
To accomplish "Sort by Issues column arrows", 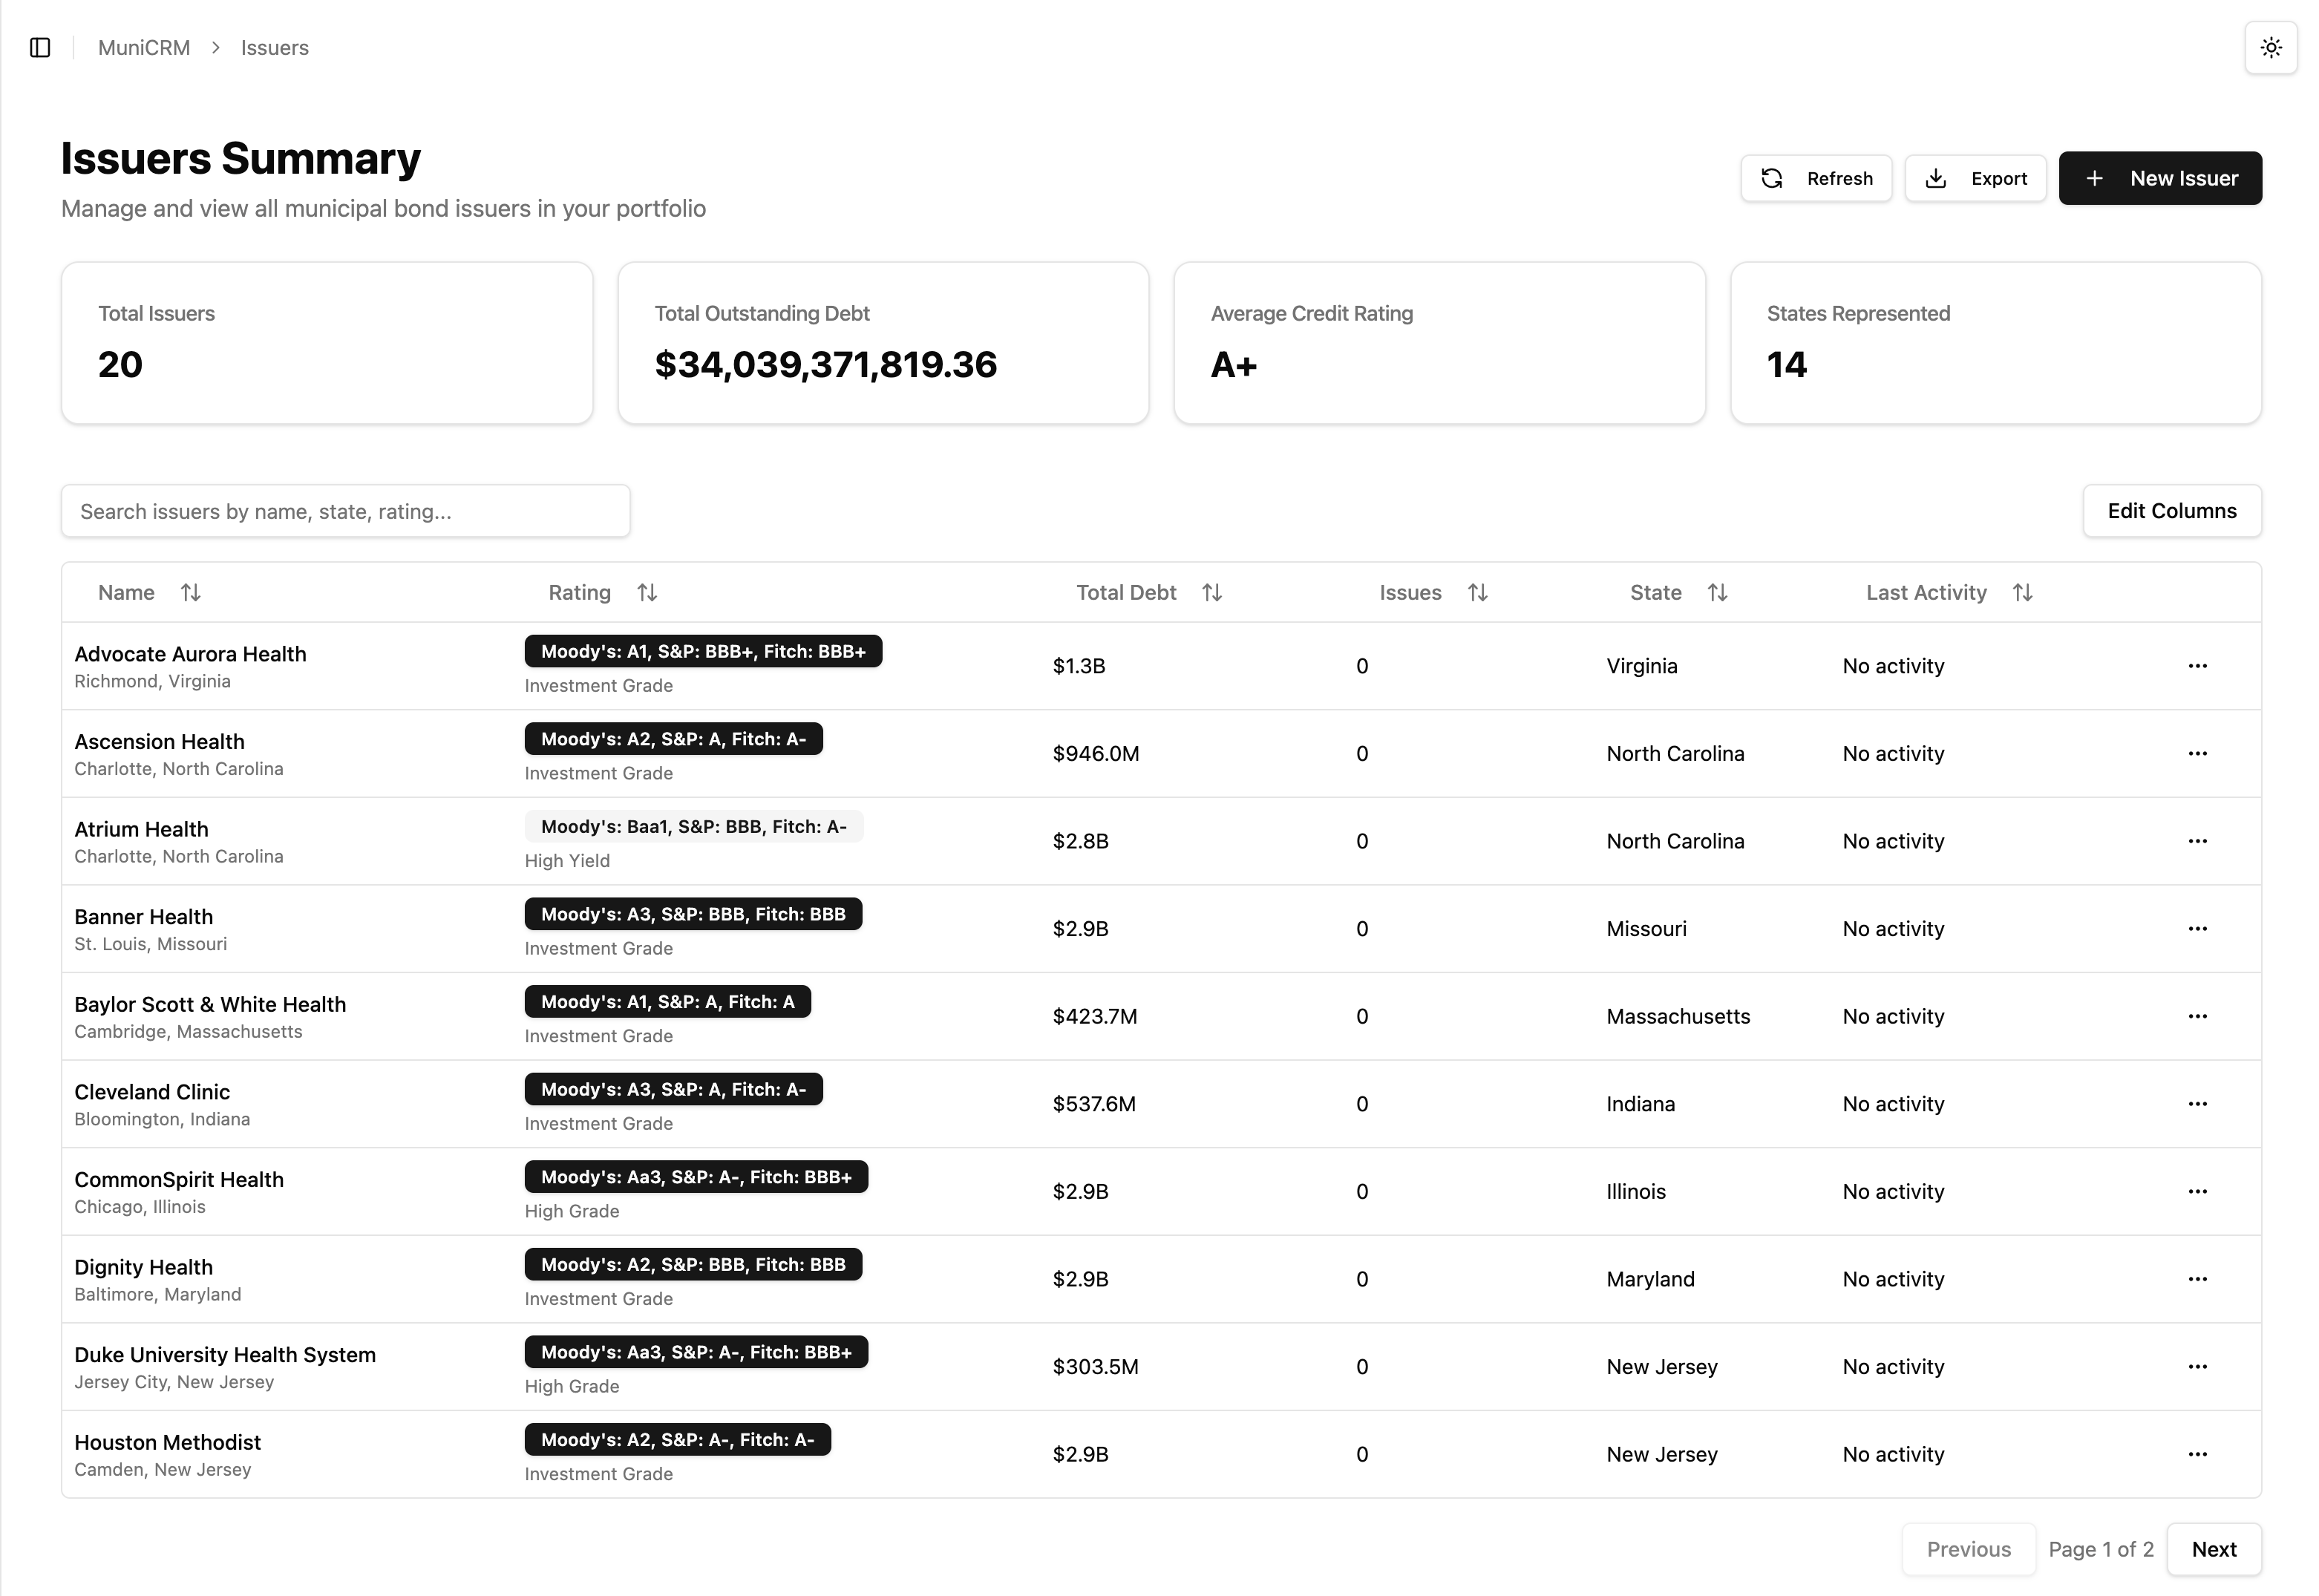I will tap(1478, 593).
